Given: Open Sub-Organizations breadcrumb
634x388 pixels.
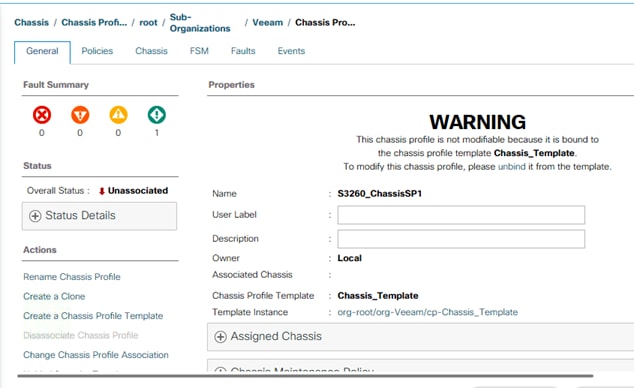Looking at the screenshot, I should coord(200,23).
